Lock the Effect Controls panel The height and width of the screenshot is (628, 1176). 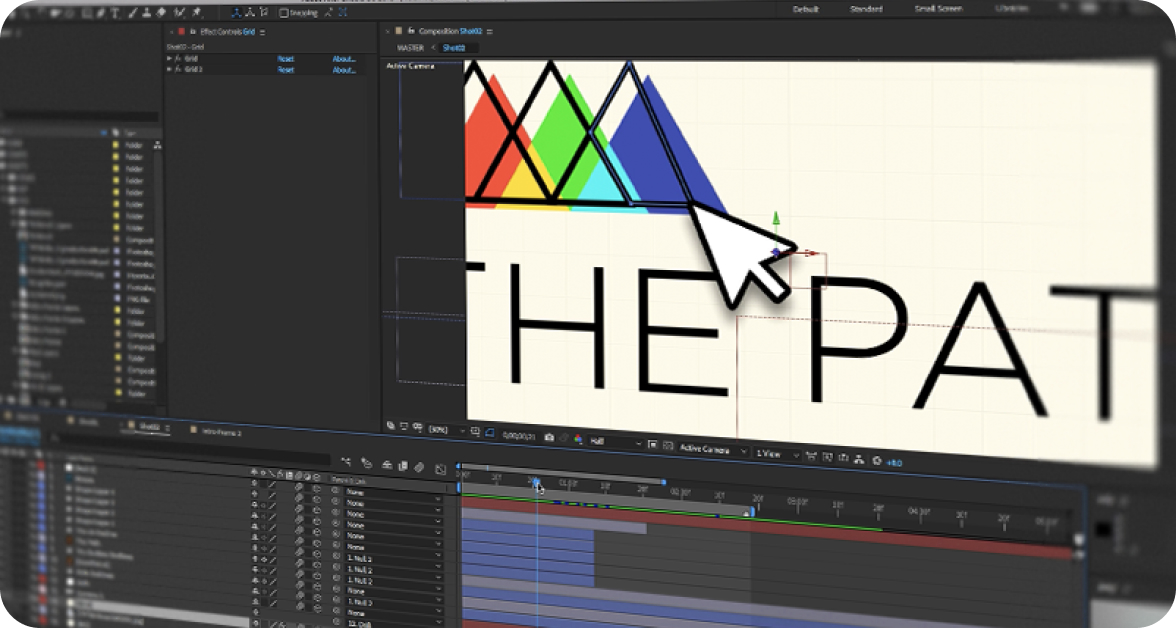point(193,32)
